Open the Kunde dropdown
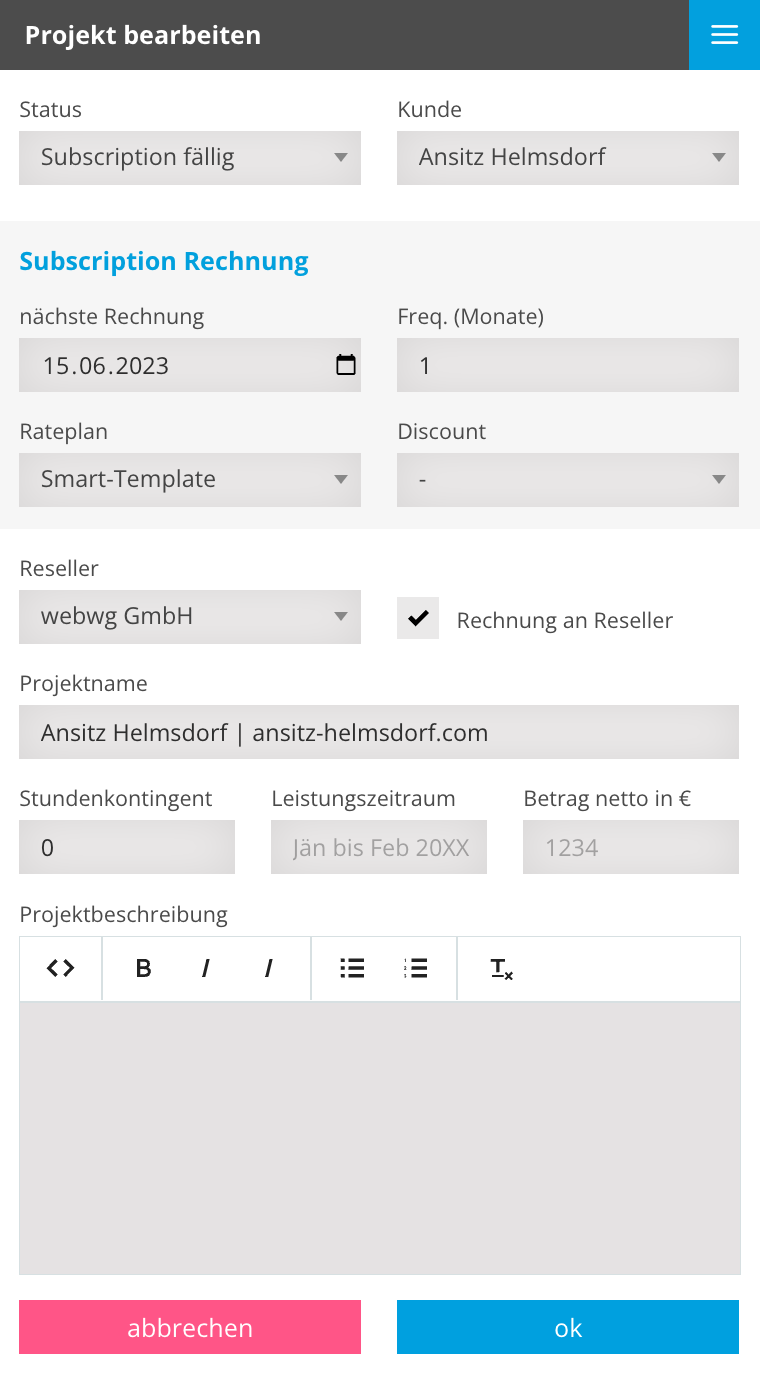 click(x=568, y=158)
